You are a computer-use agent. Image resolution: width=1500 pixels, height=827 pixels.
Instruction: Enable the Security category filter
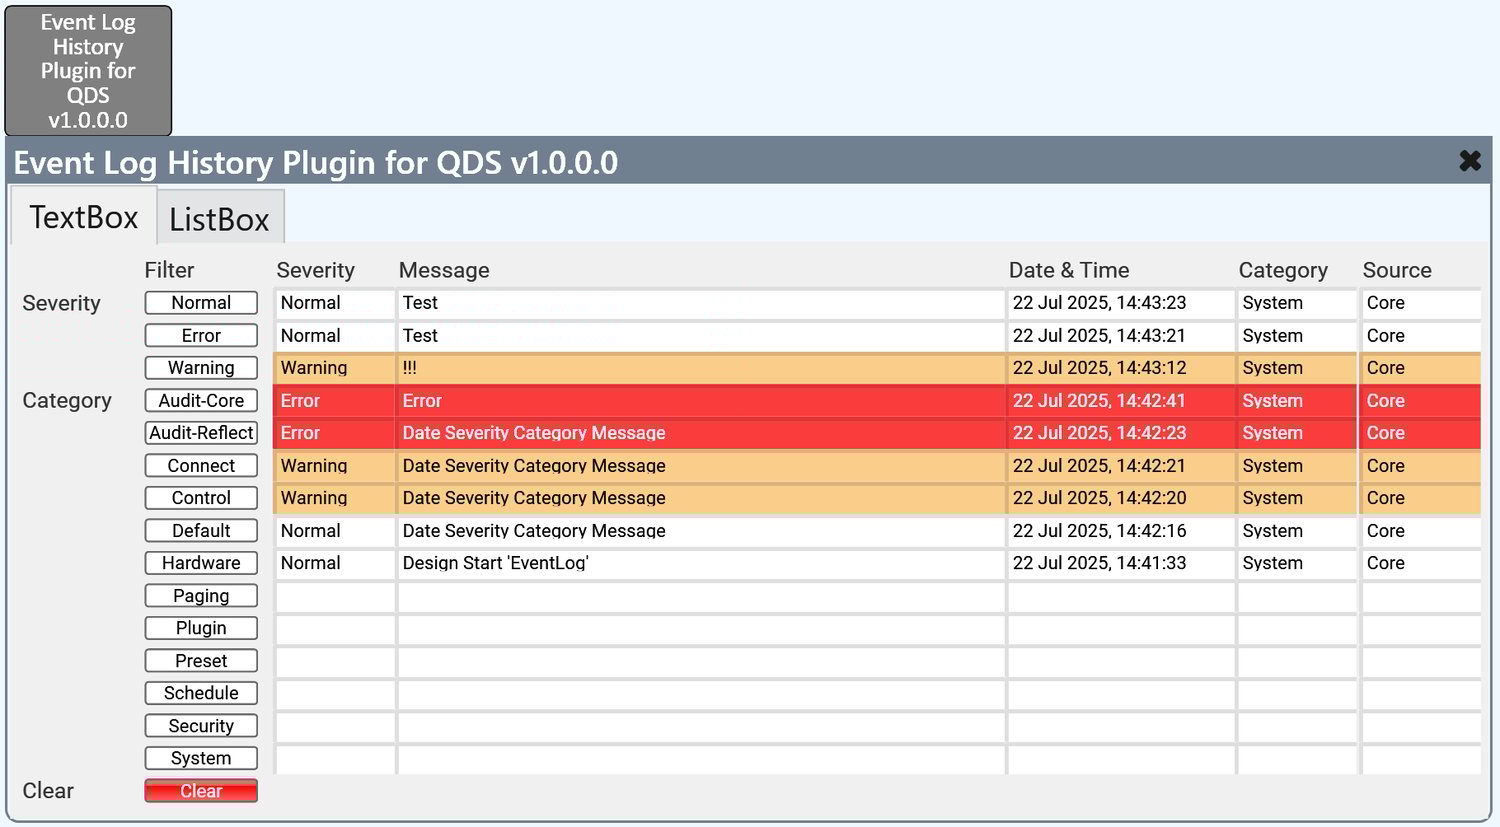click(201, 726)
